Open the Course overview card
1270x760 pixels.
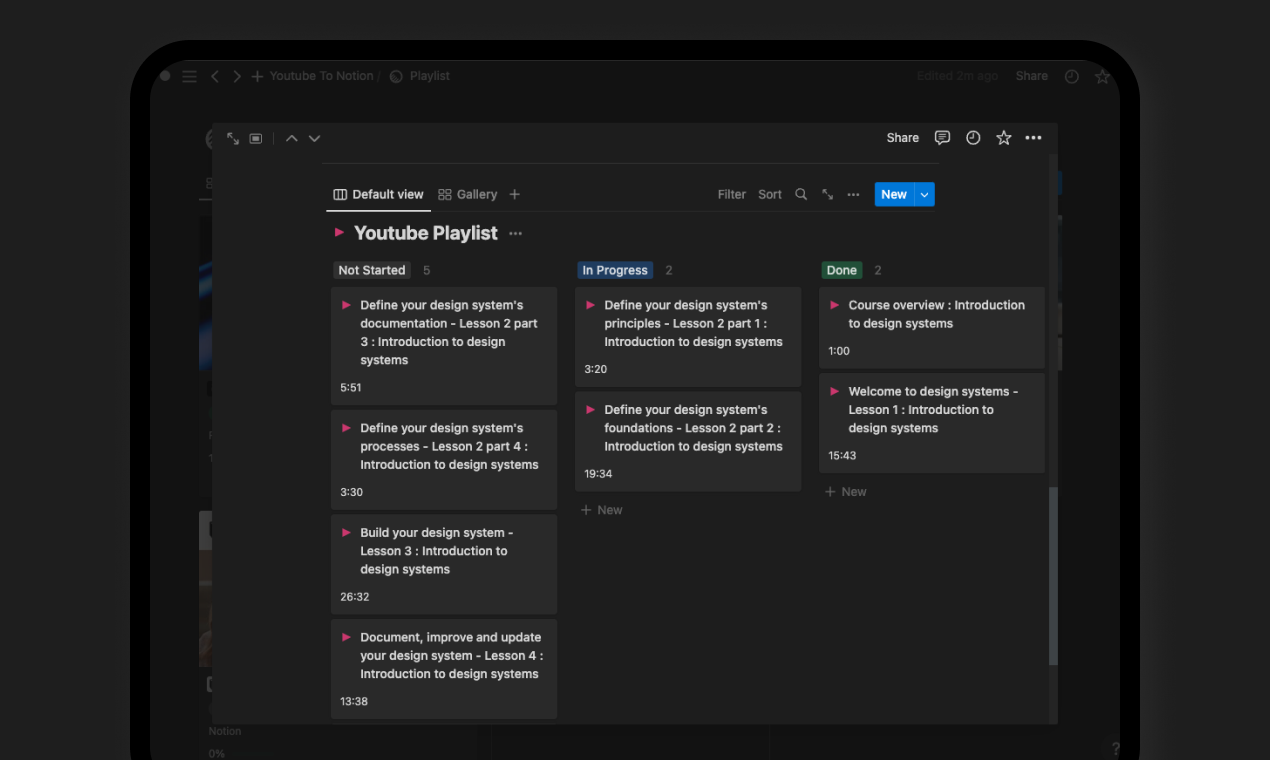click(932, 328)
